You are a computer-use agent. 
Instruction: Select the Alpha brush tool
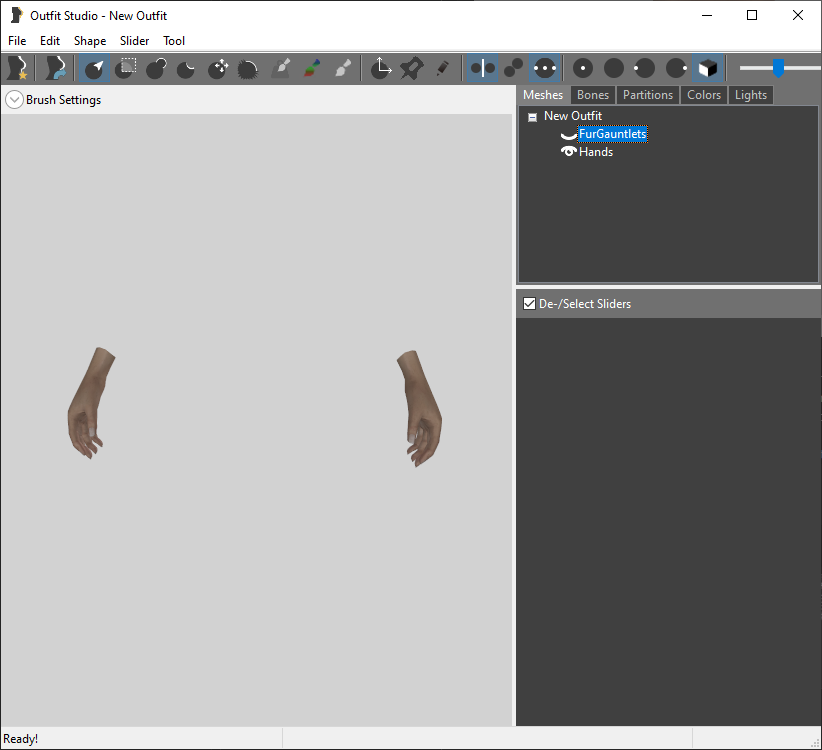[343, 68]
